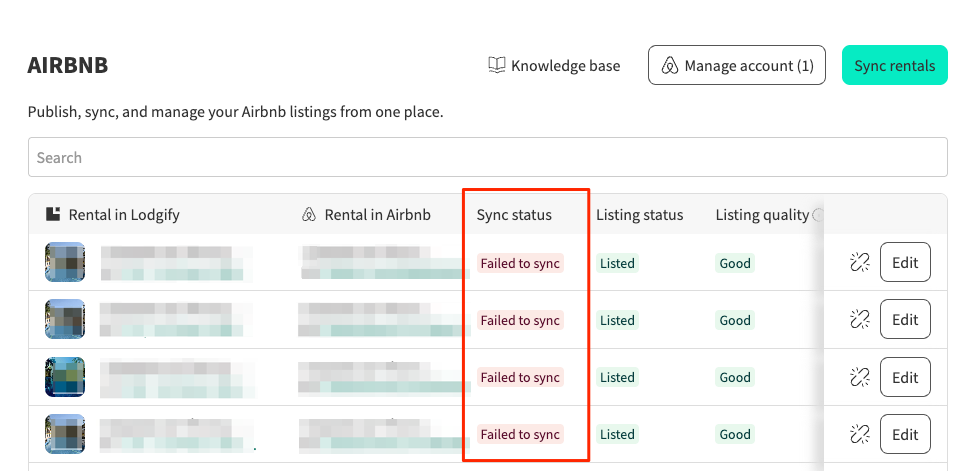Click the unlink icon in the first row

859,263
